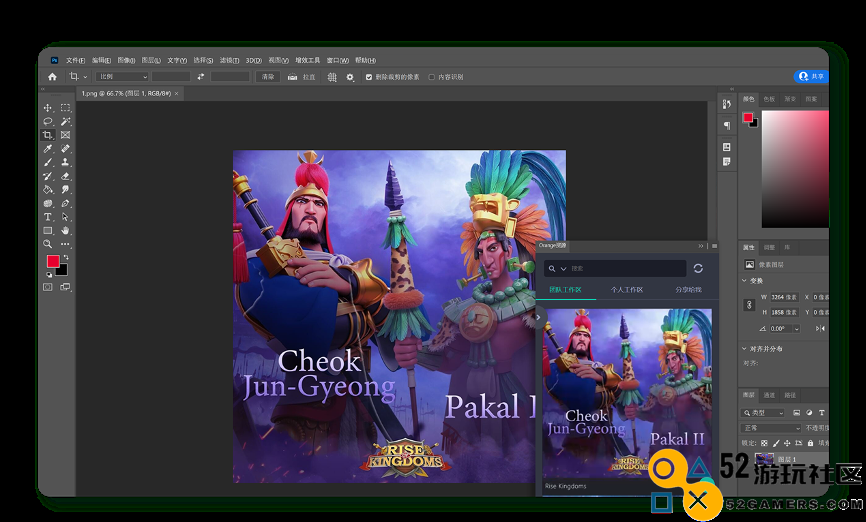Select the Smudge tool
This screenshot has height=522, width=866.
(65, 189)
